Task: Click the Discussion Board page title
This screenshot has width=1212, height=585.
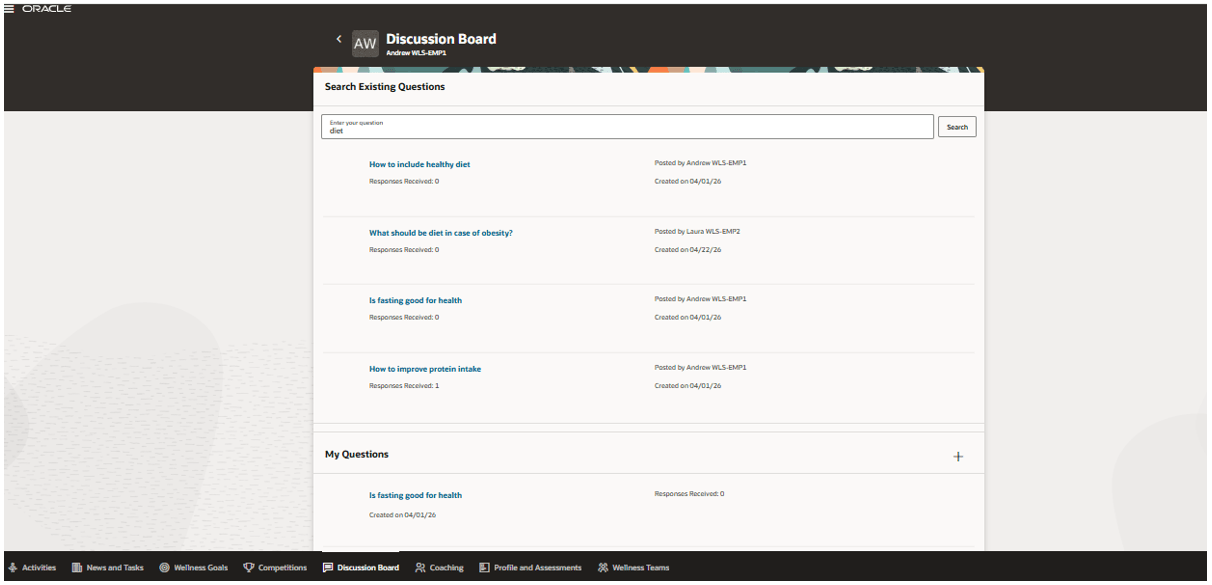Action: (x=441, y=39)
